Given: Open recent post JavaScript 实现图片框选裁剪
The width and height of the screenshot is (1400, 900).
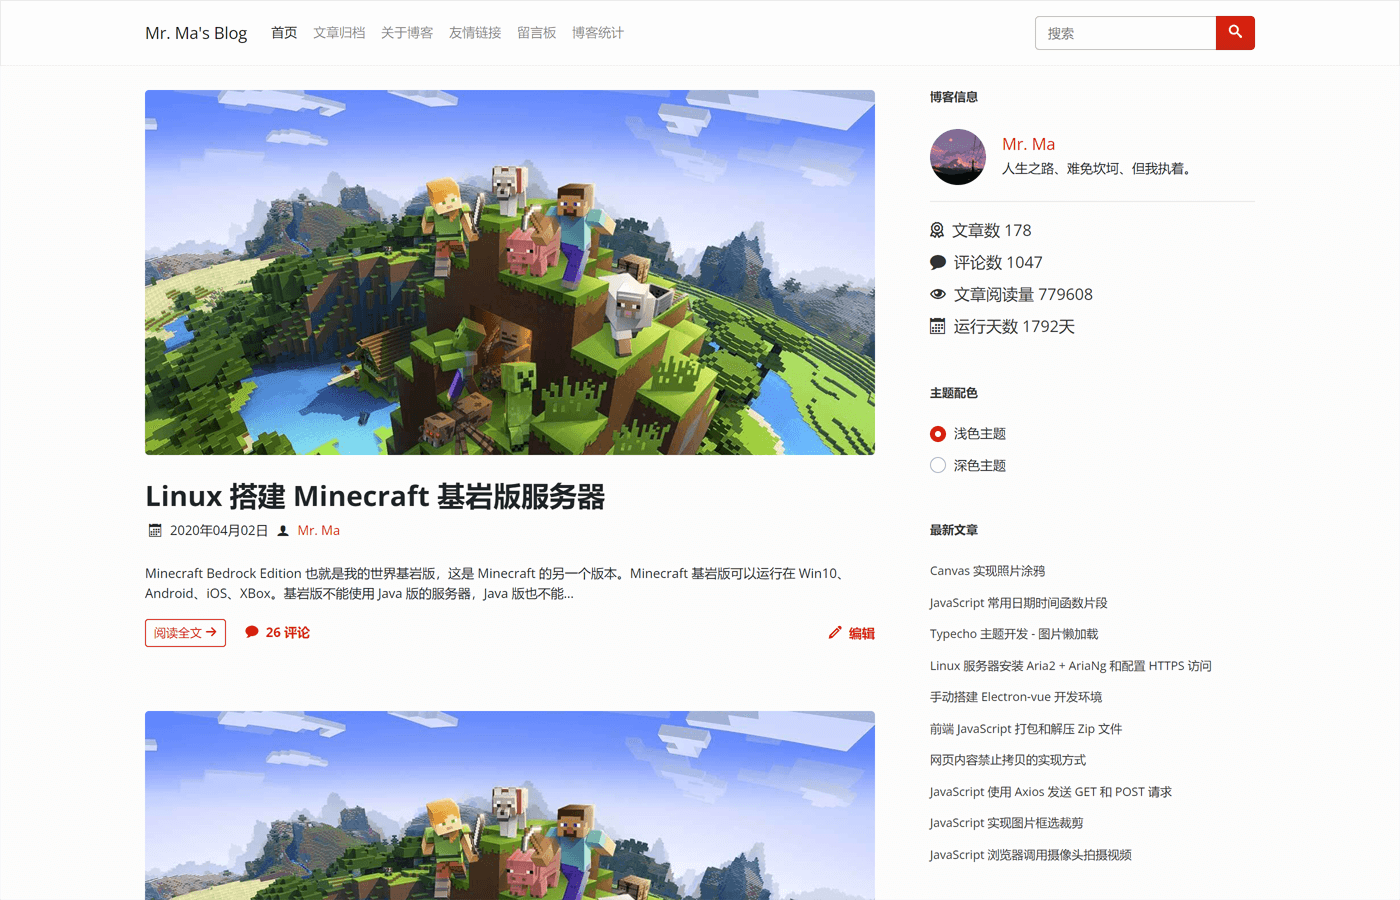Looking at the screenshot, I should pyautogui.click(x=1006, y=823).
